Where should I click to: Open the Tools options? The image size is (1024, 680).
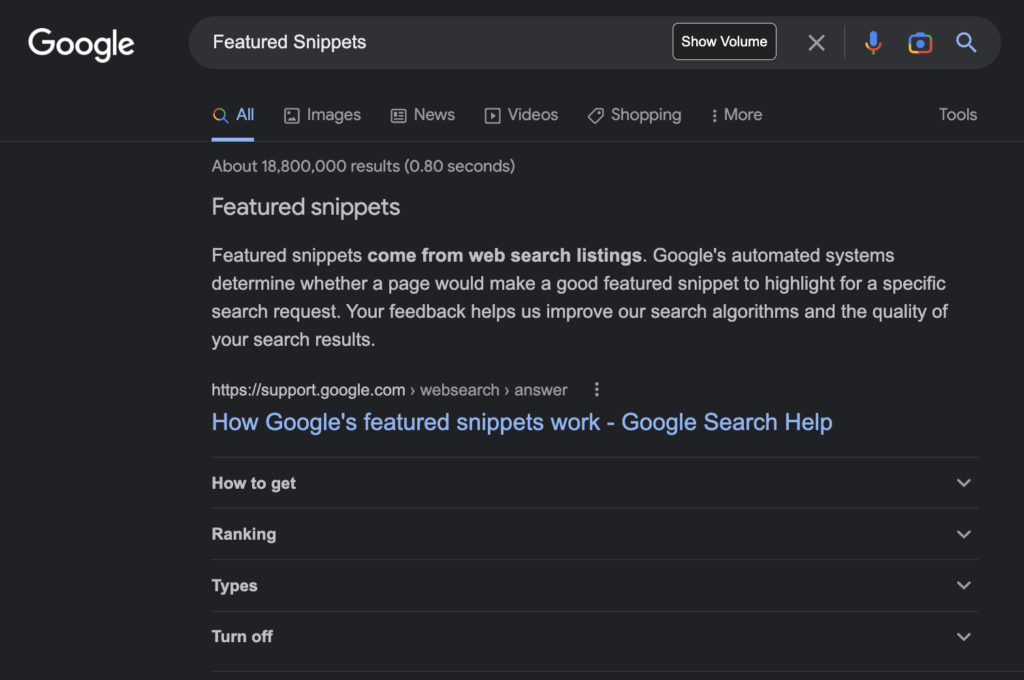tap(957, 115)
